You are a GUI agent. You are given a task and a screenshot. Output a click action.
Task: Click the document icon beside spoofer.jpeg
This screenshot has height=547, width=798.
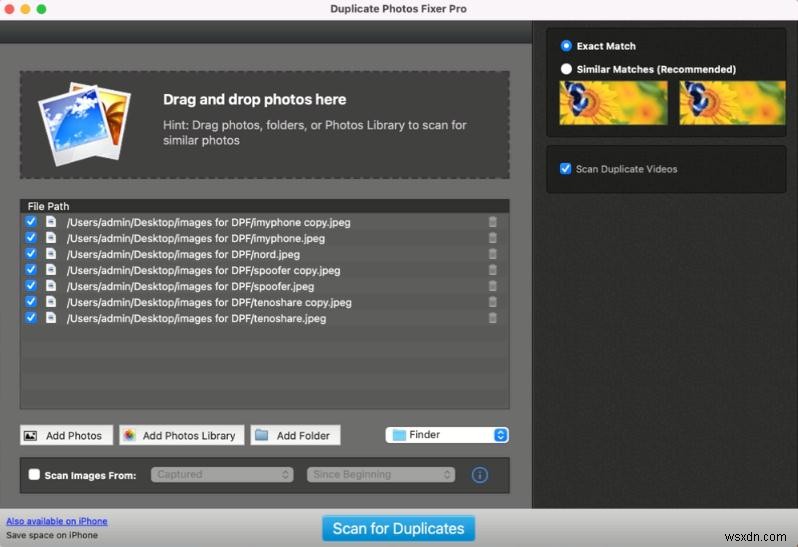click(51, 285)
